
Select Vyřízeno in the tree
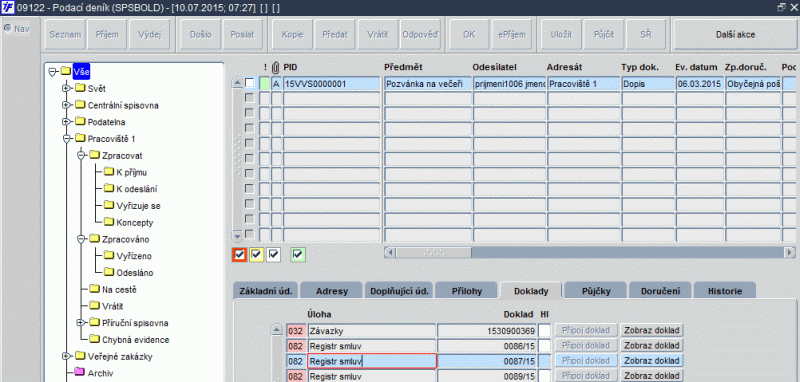pyautogui.click(x=134, y=256)
